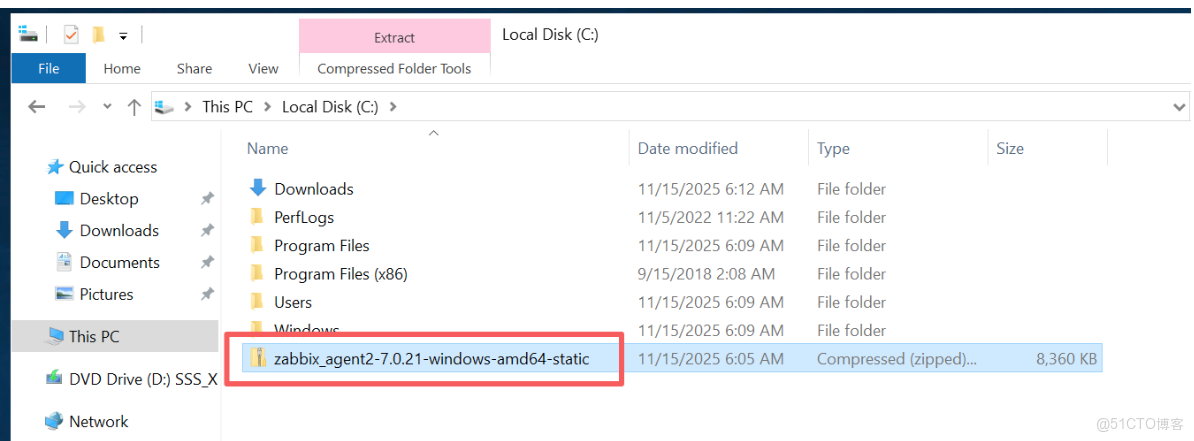Go up one folder level with Up arrow
Image resolution: width=1194 pixels, height=441 pixels.
pyautogui.click(x=134, y=107)
